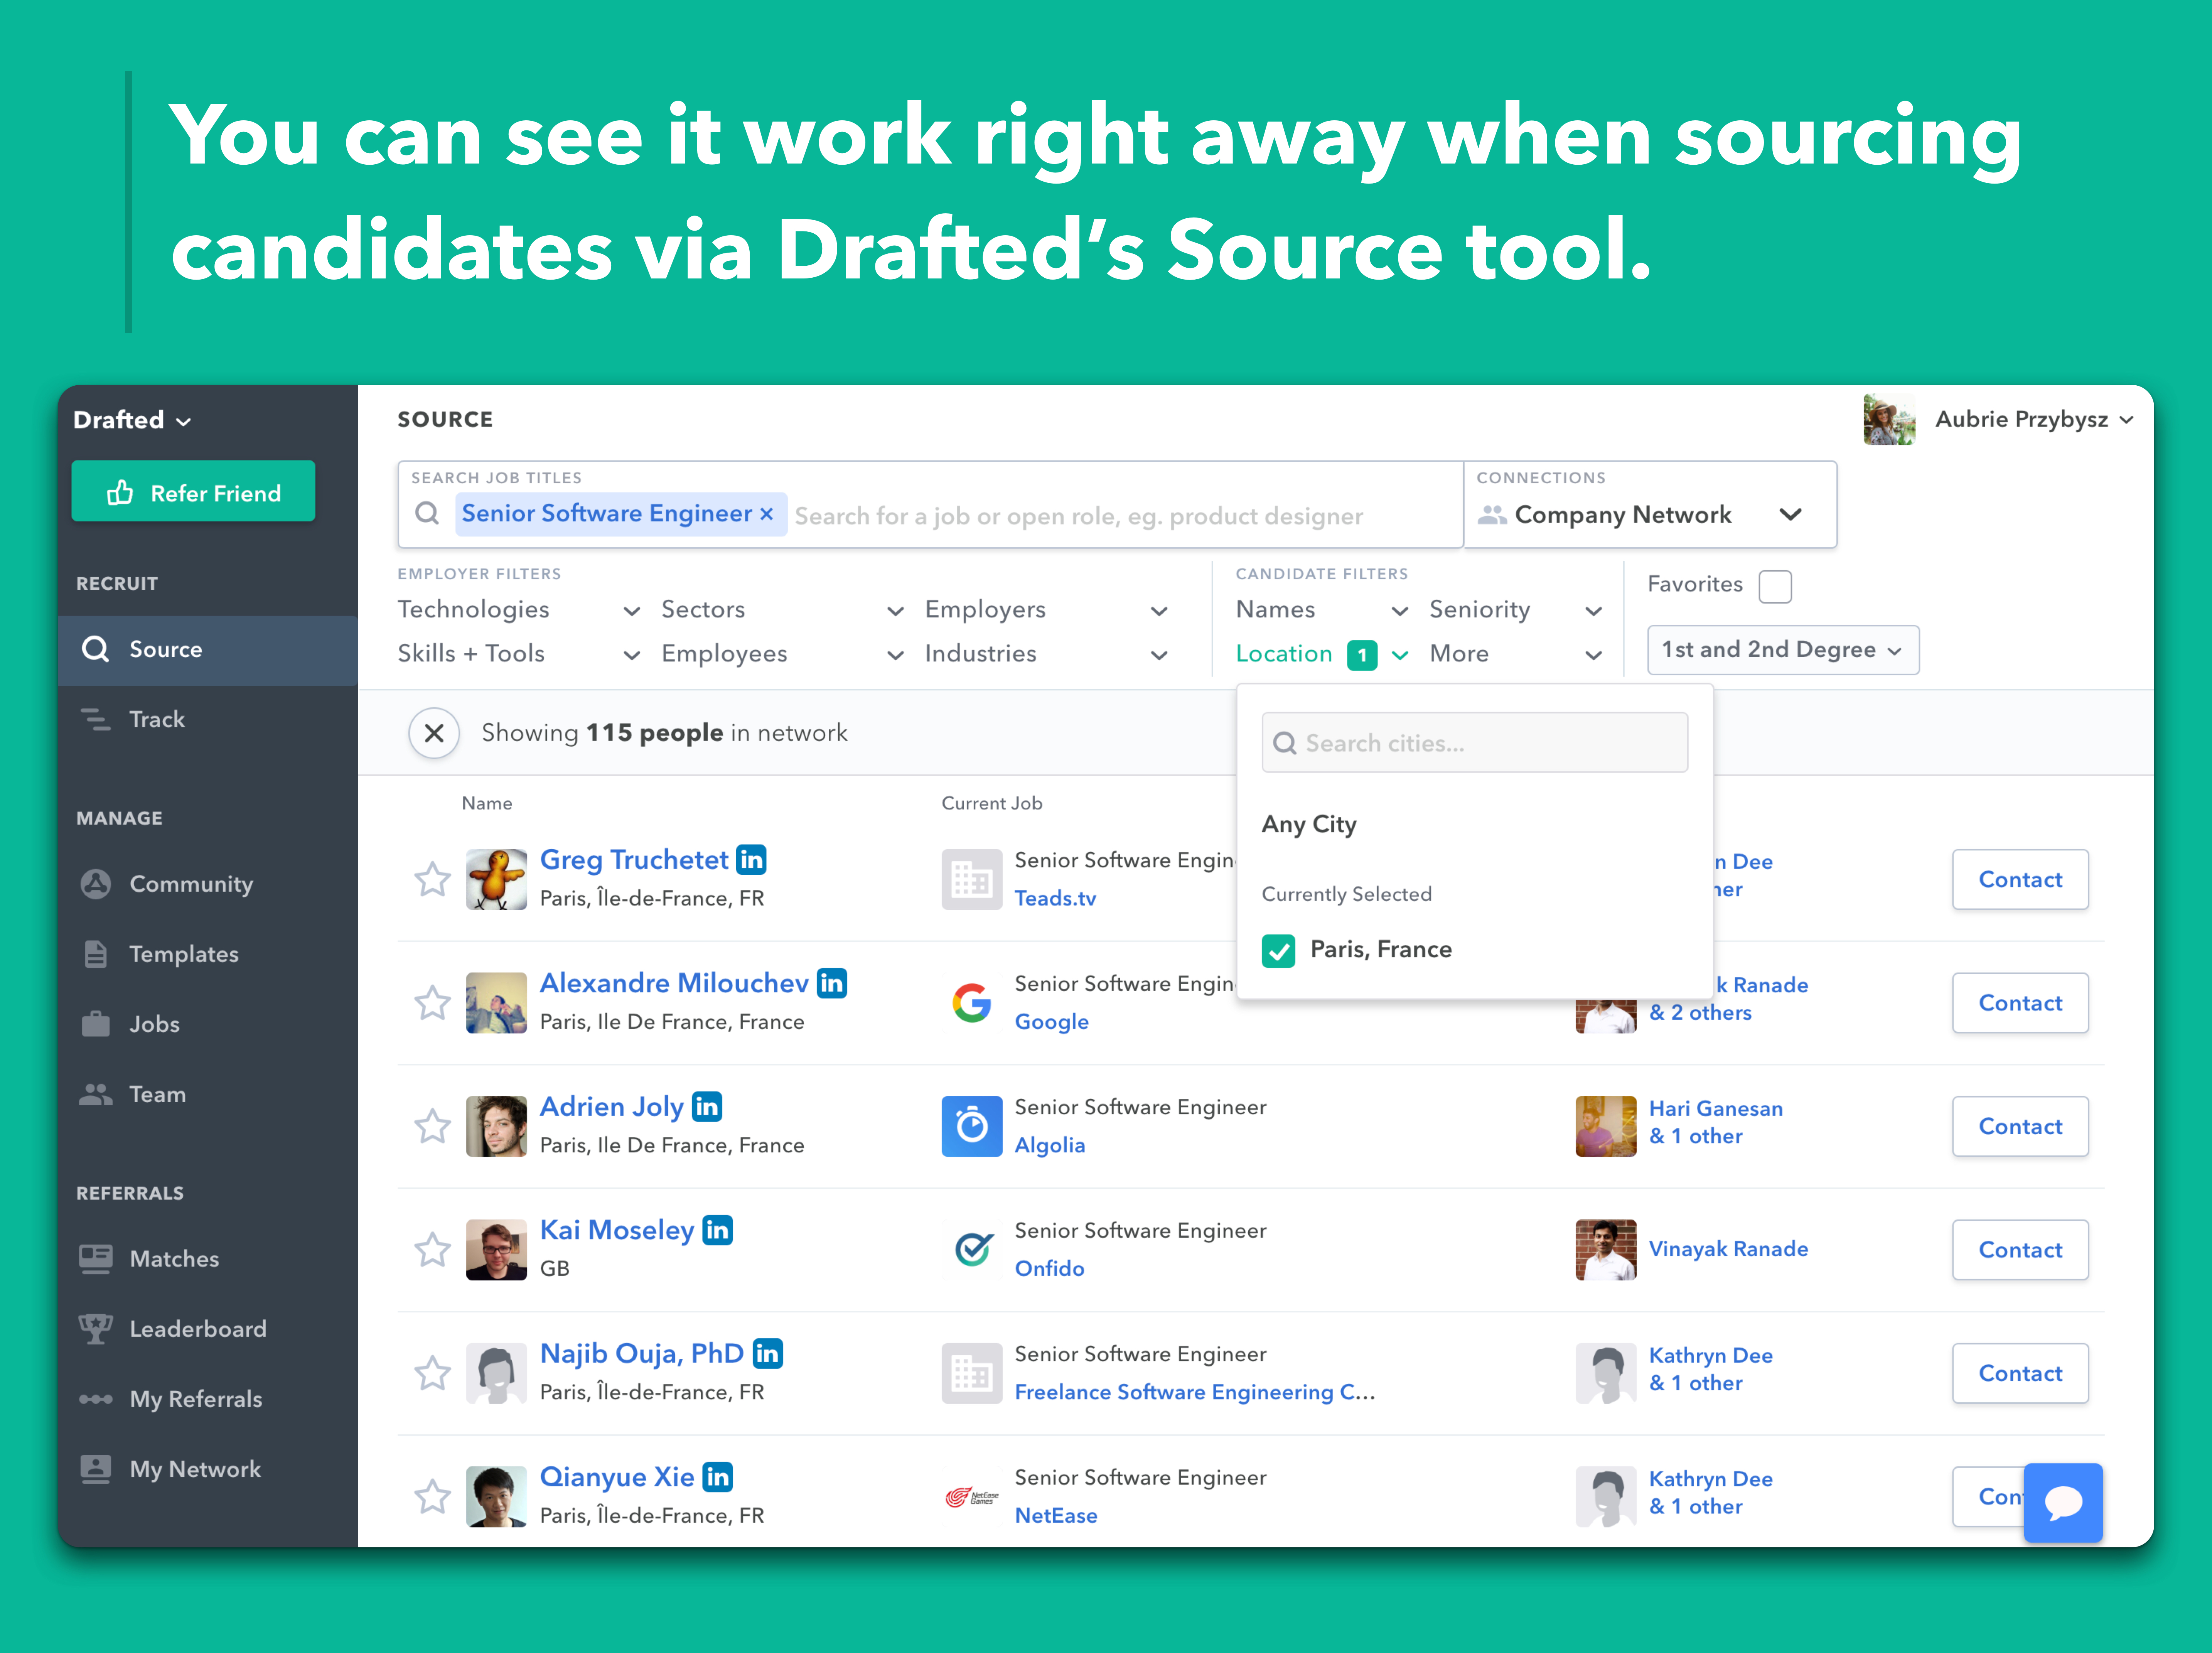Open Adrien Joly's profile link
The width and height of the screenshot is (2212, 1653).
click(612, 1107)
